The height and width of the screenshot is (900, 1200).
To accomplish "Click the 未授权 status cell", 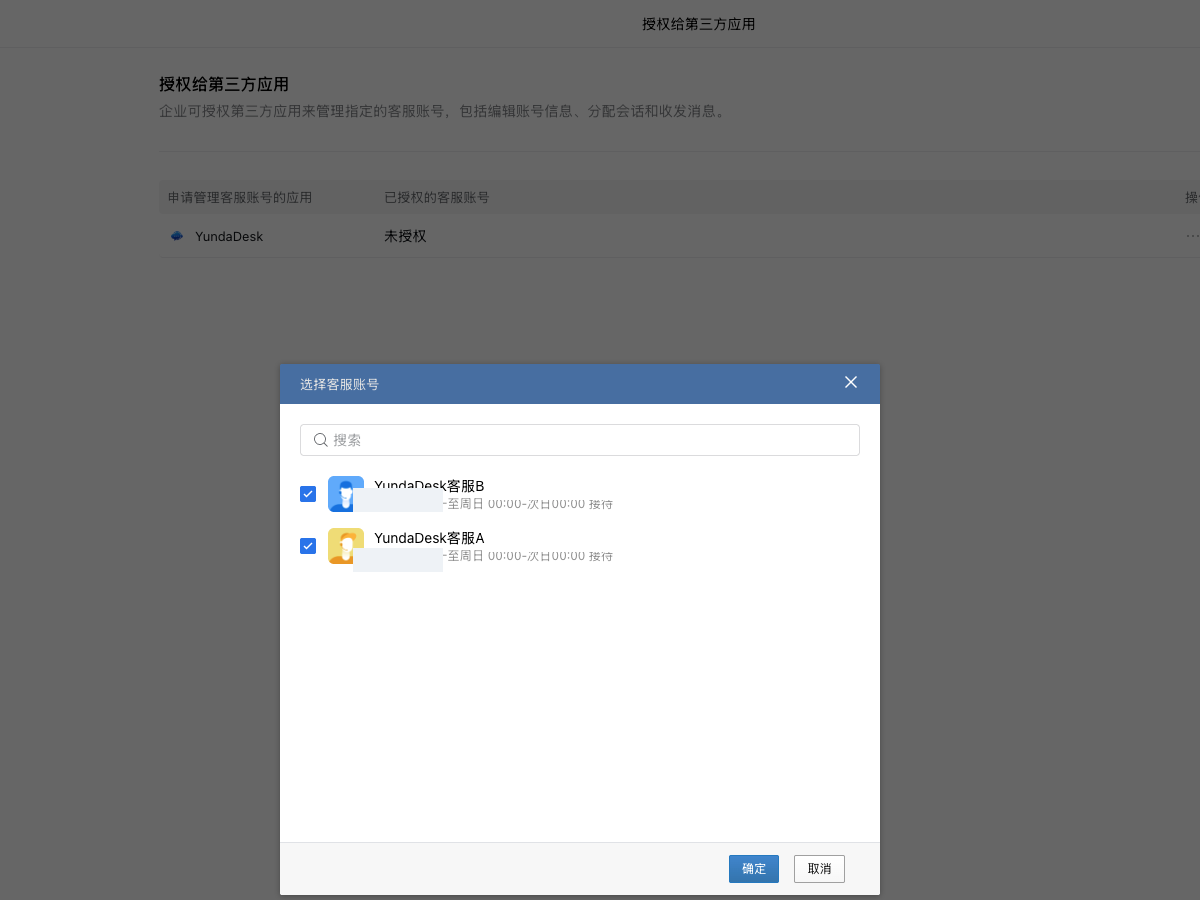I will (405, 236).
